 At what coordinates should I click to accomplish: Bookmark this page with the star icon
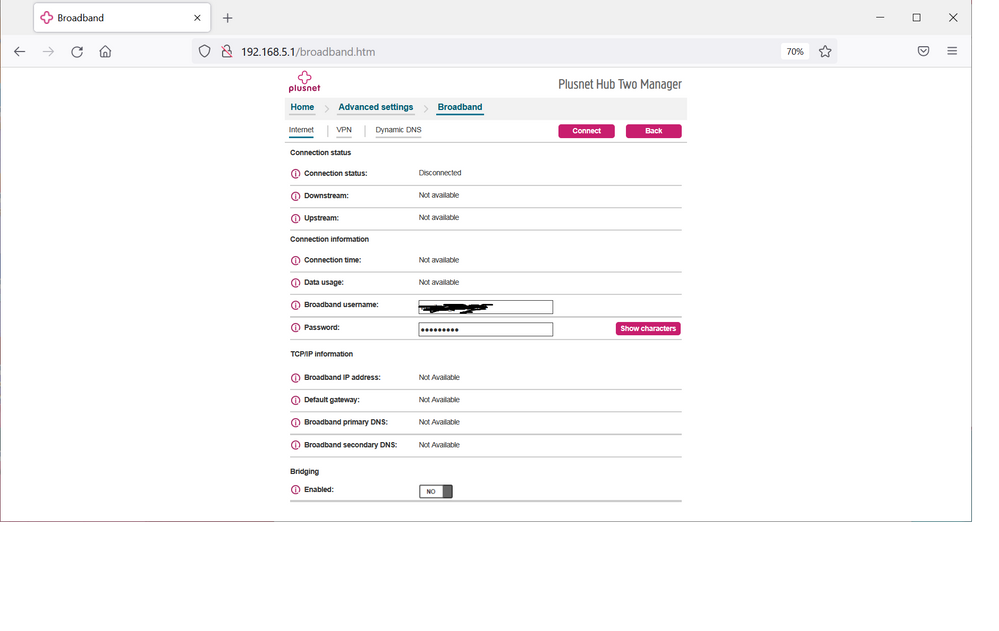[x=825, y=51]
